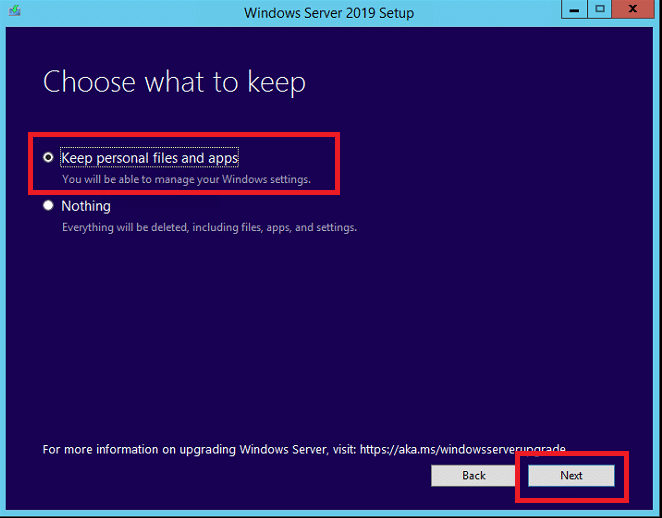The width and height of the screenshot is (662, 518).
Task: Click the 'For more information on upgrading' text
Action: 139,449
